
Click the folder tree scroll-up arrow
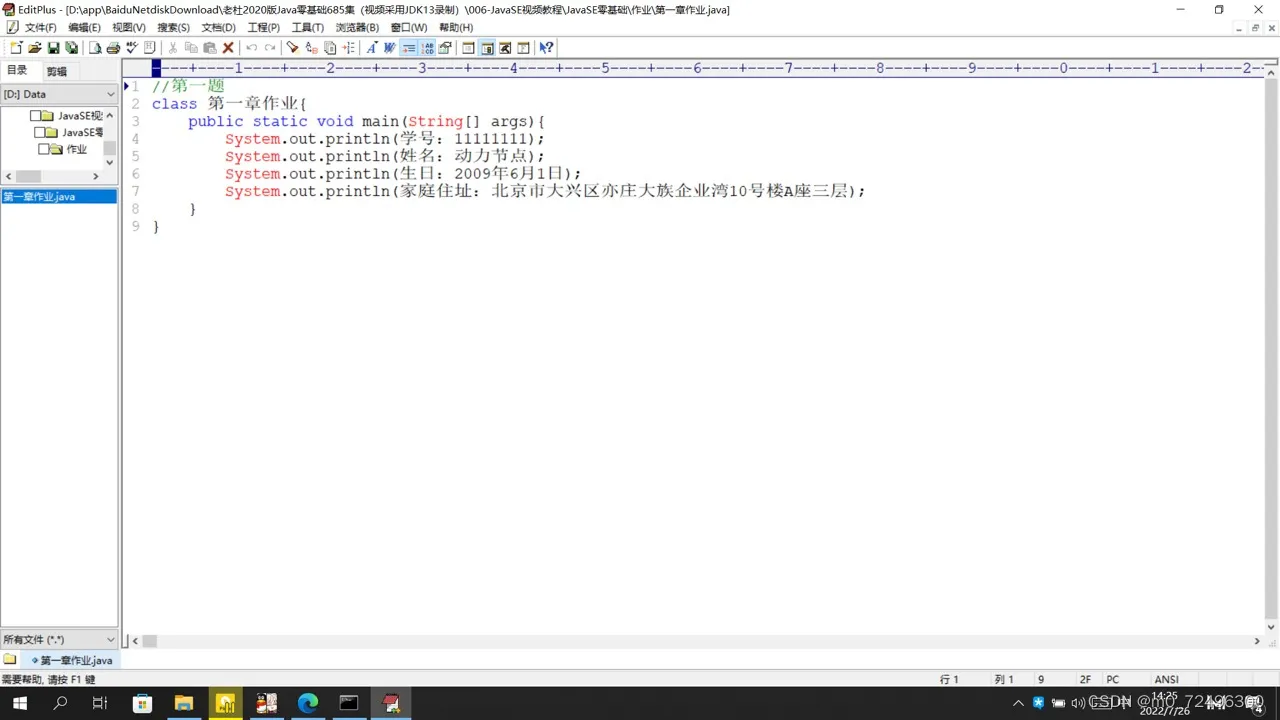(x=110, y=115)
